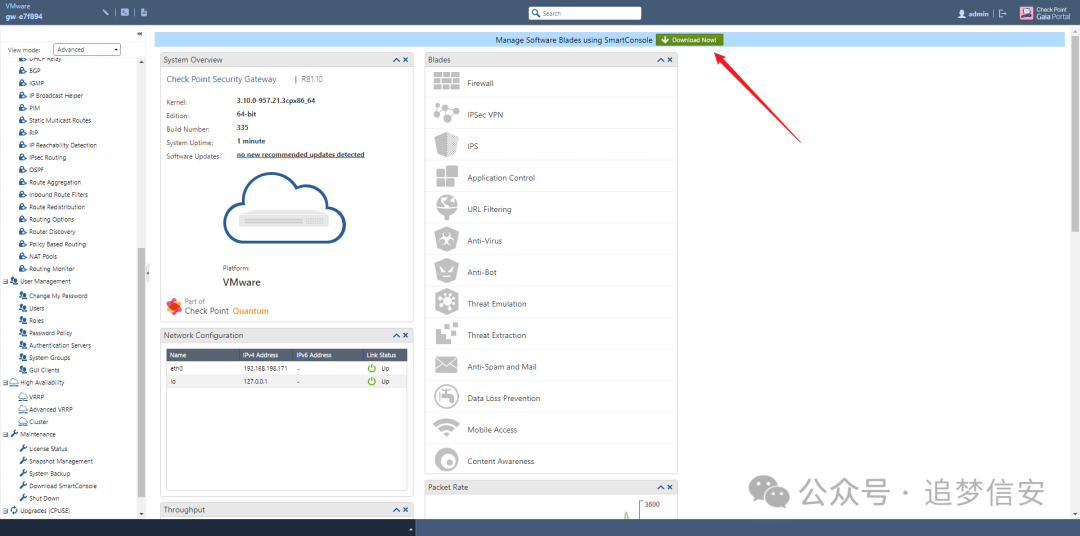Viewport: 1080px width, 536px height.
Task: Click the Threat Extraction blade icon
Action: click(446, 334)
